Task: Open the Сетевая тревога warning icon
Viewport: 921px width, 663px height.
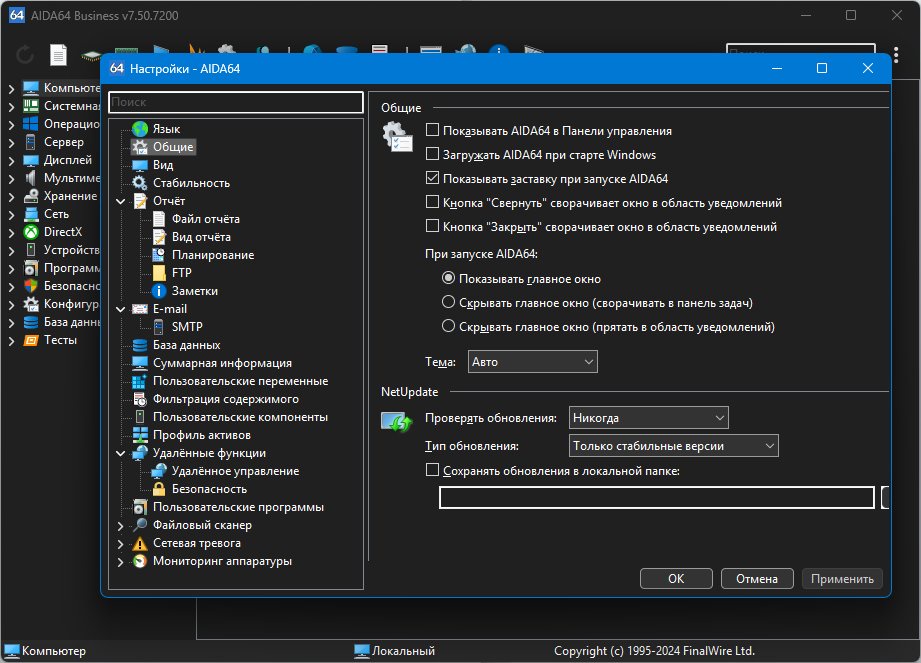Action: [140, 543]
